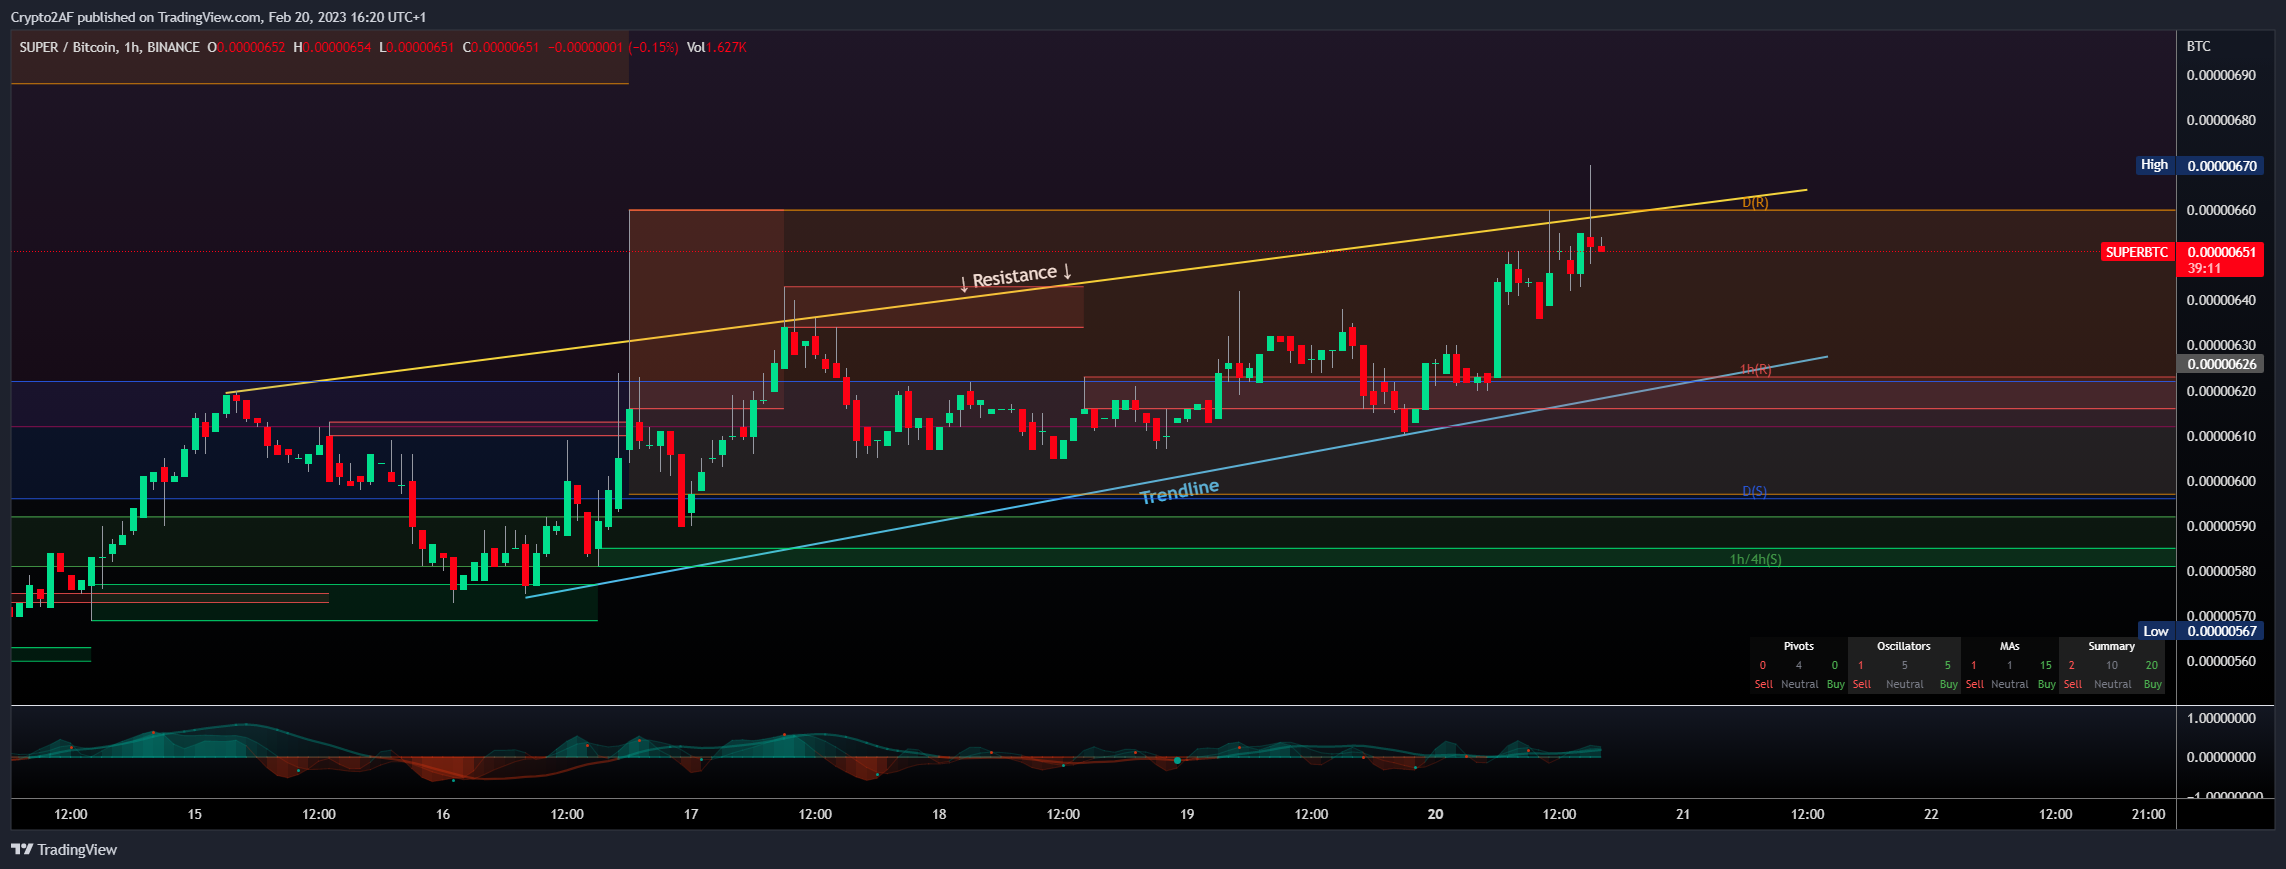Click the Oscillators column header

click(x=1903, y=646)
